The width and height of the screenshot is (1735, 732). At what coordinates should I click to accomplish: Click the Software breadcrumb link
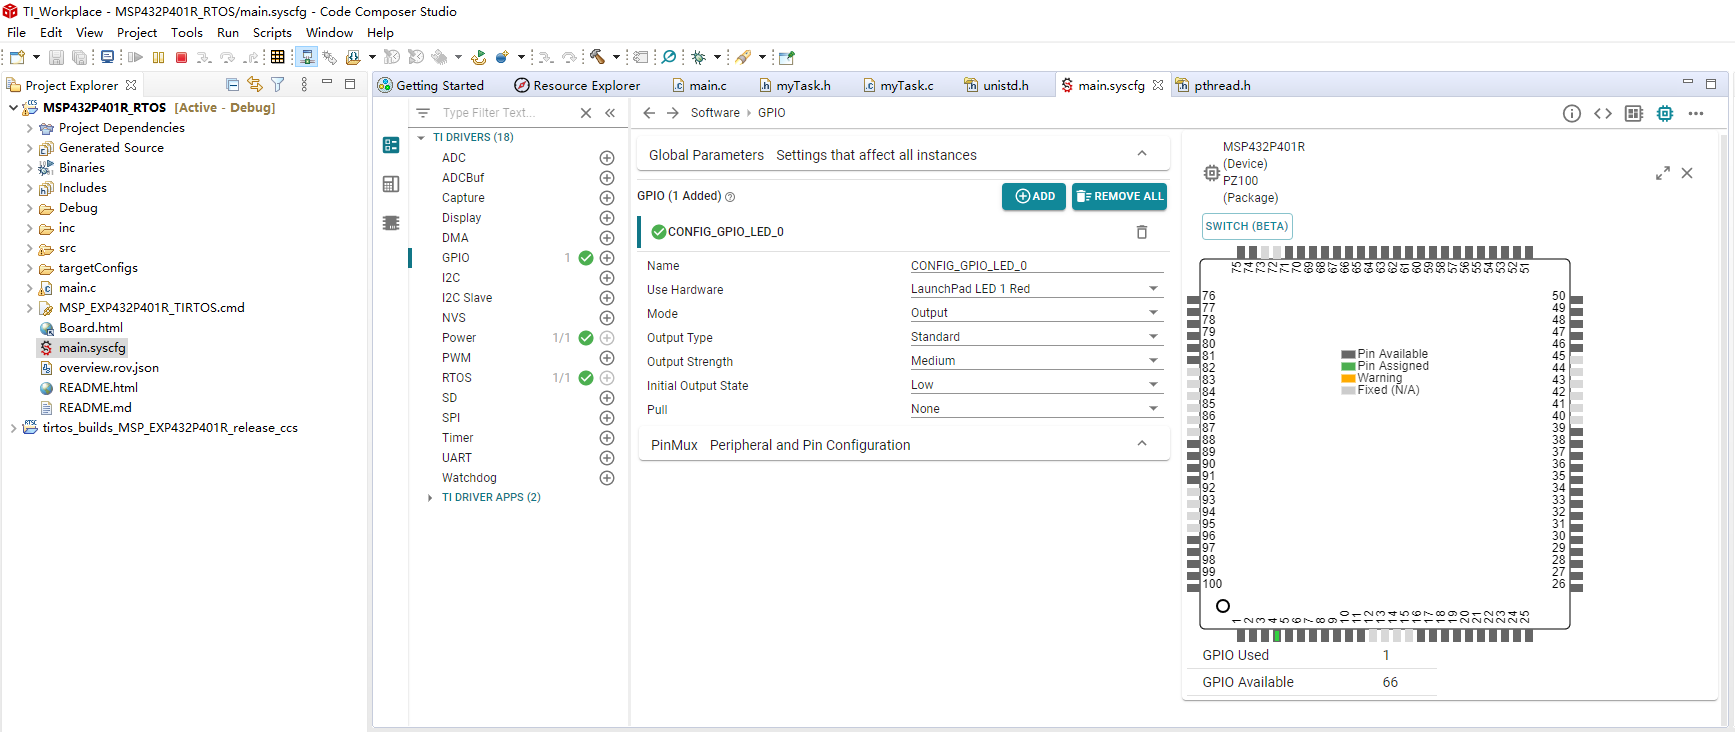click(715, 113)
